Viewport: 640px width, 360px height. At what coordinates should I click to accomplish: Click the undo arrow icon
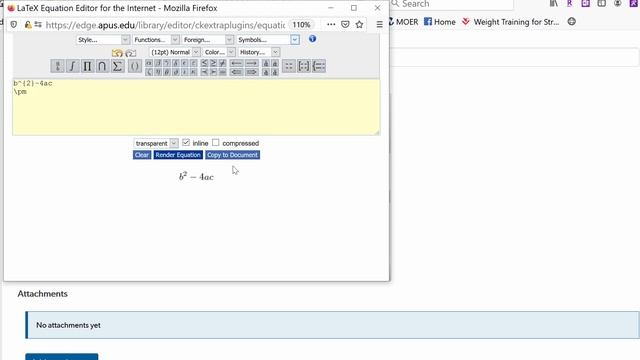coord(117,53)
